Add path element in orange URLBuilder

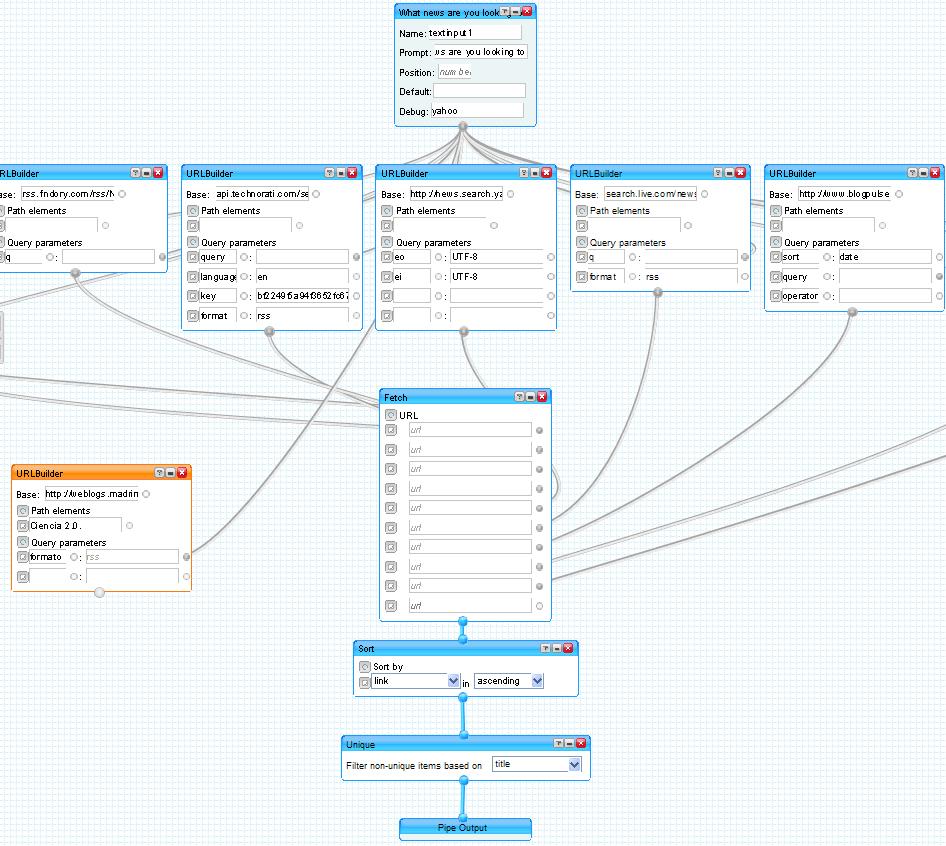[x=22, y=511]
